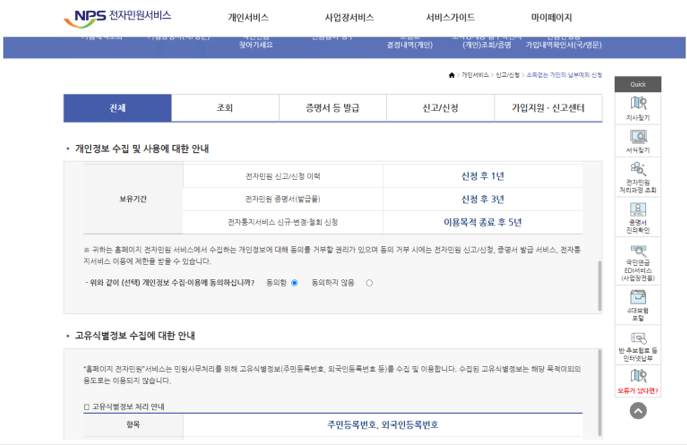Click the home icon in breadcrumb
Image resolution: width=687 pixels, height=445 pixels.
(452, 75)
